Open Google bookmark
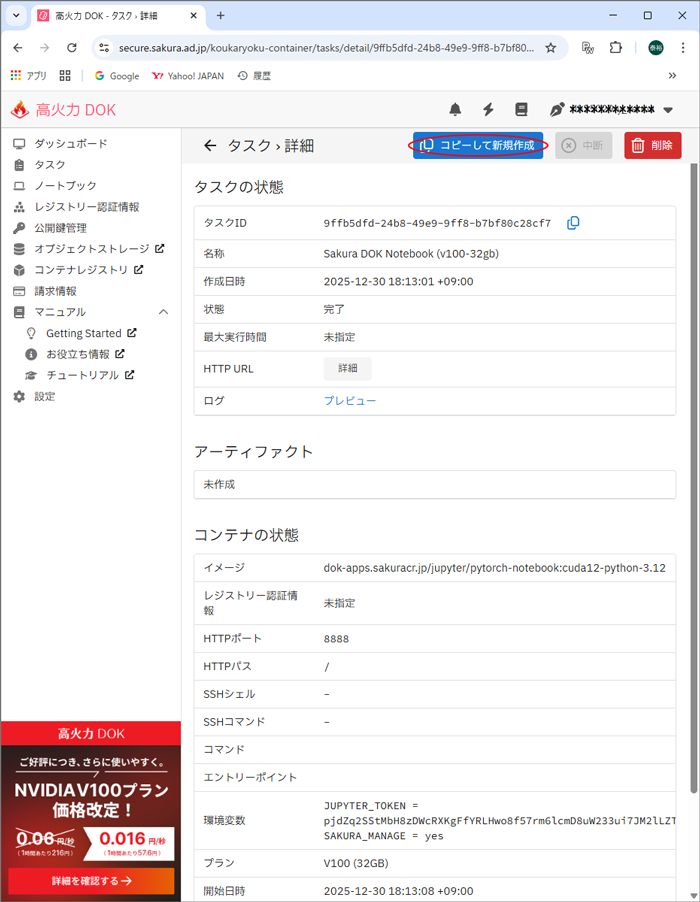 click(x=117, y=75)
